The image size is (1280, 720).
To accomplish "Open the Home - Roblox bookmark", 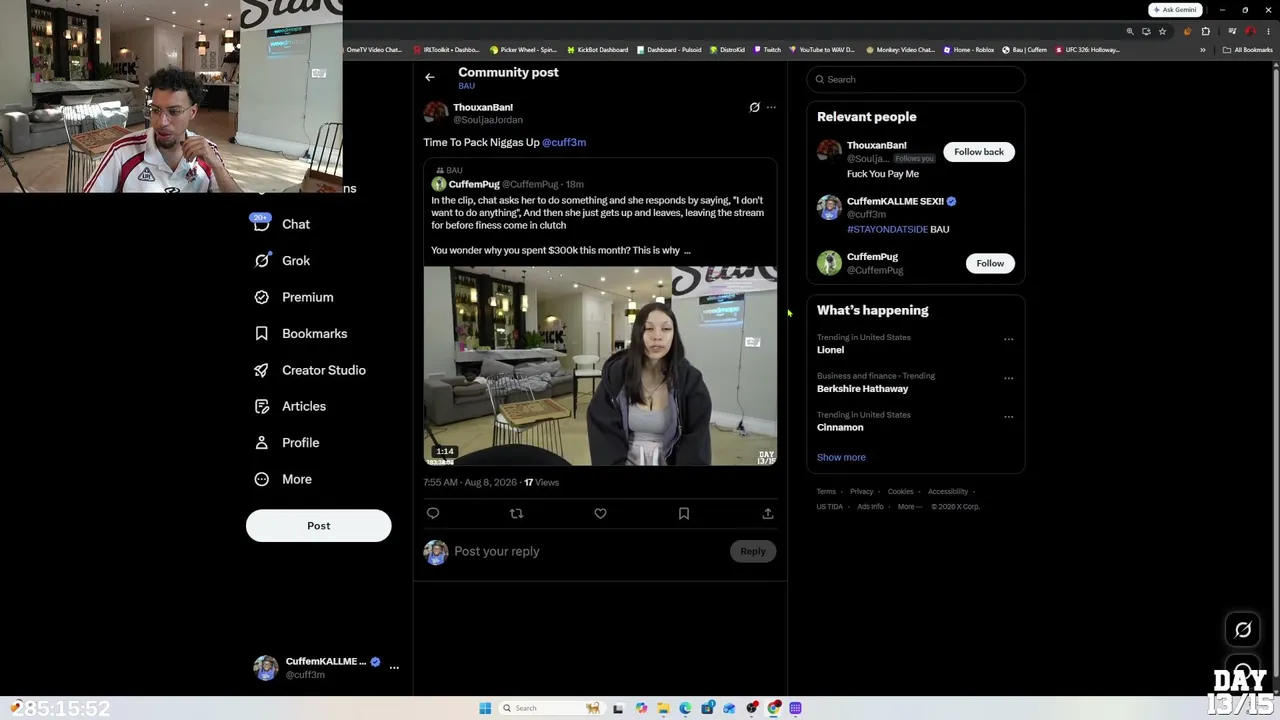I will (969, 50).
